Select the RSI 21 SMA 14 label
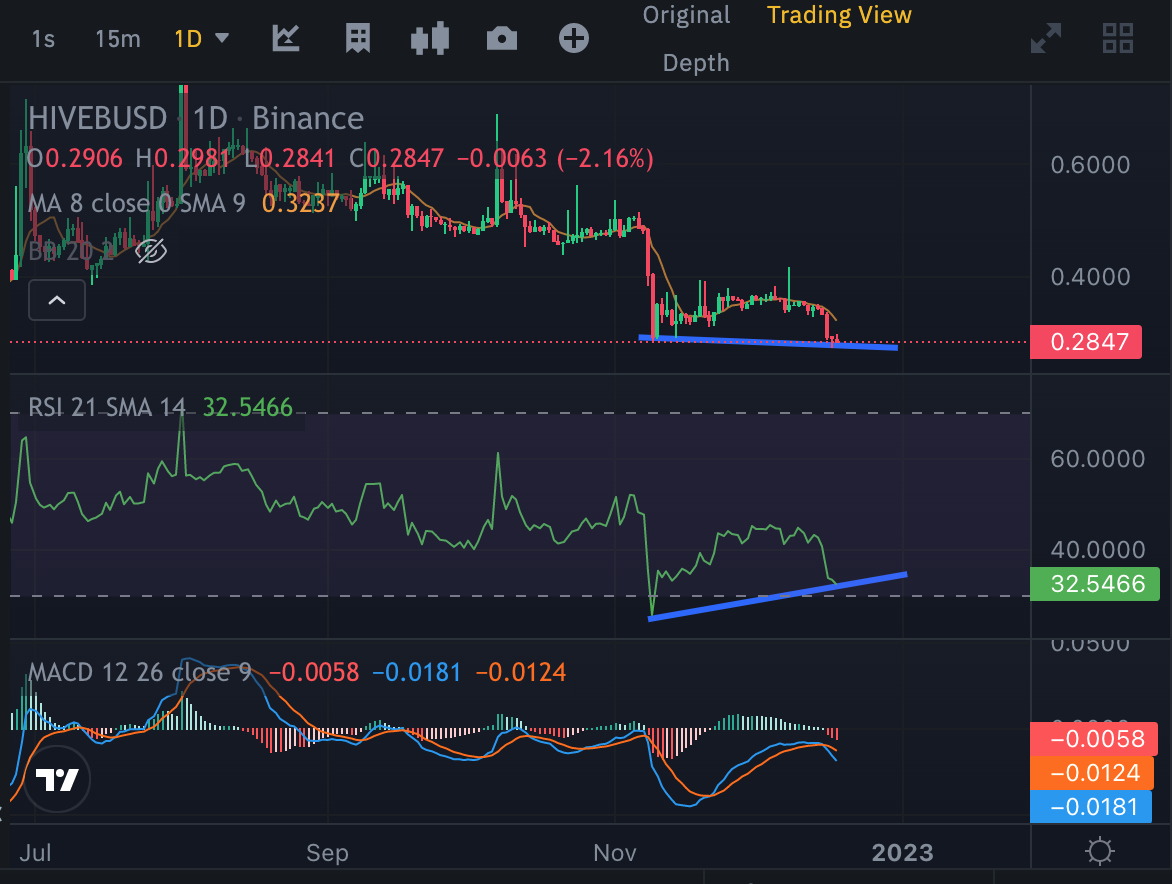The image size is (1172, 884). pos(107,407)
